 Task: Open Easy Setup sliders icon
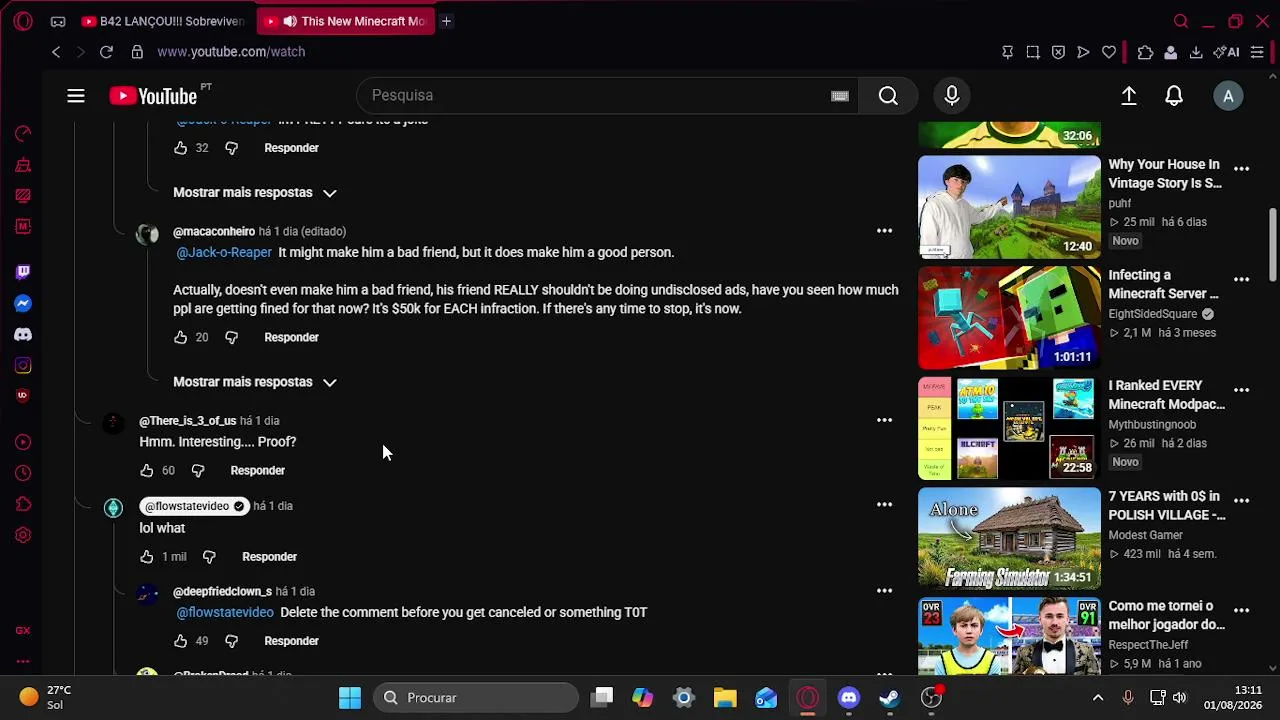pyautogui.click(x=1257, y=52)
